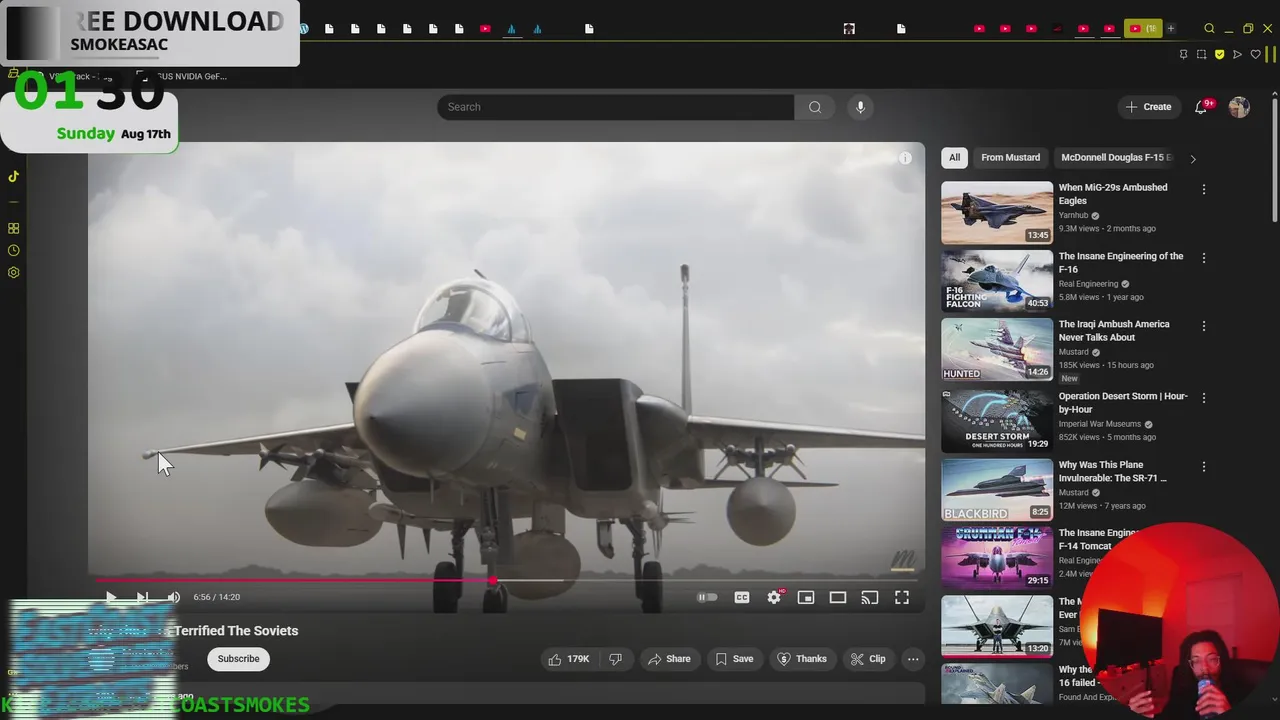Open Operation Desert Storm Hour-by-Hour thumbnail
Viewport: 1280px width, 720px height.
pos(997,420)
